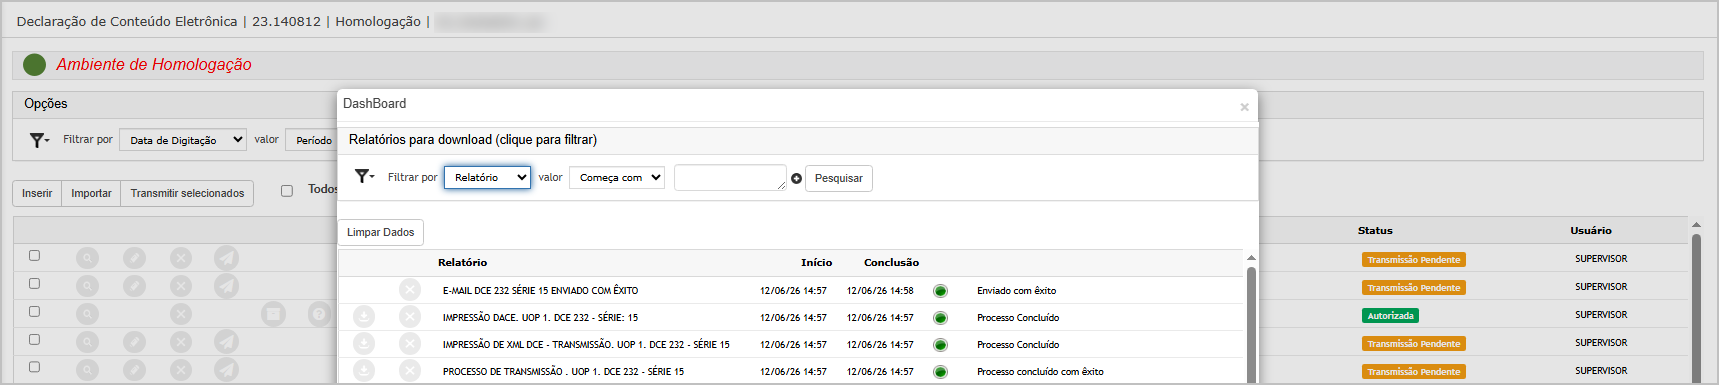Click 'Processo Concluído' in IMPRESSÃO DACE row

(x=1018, y=318)
